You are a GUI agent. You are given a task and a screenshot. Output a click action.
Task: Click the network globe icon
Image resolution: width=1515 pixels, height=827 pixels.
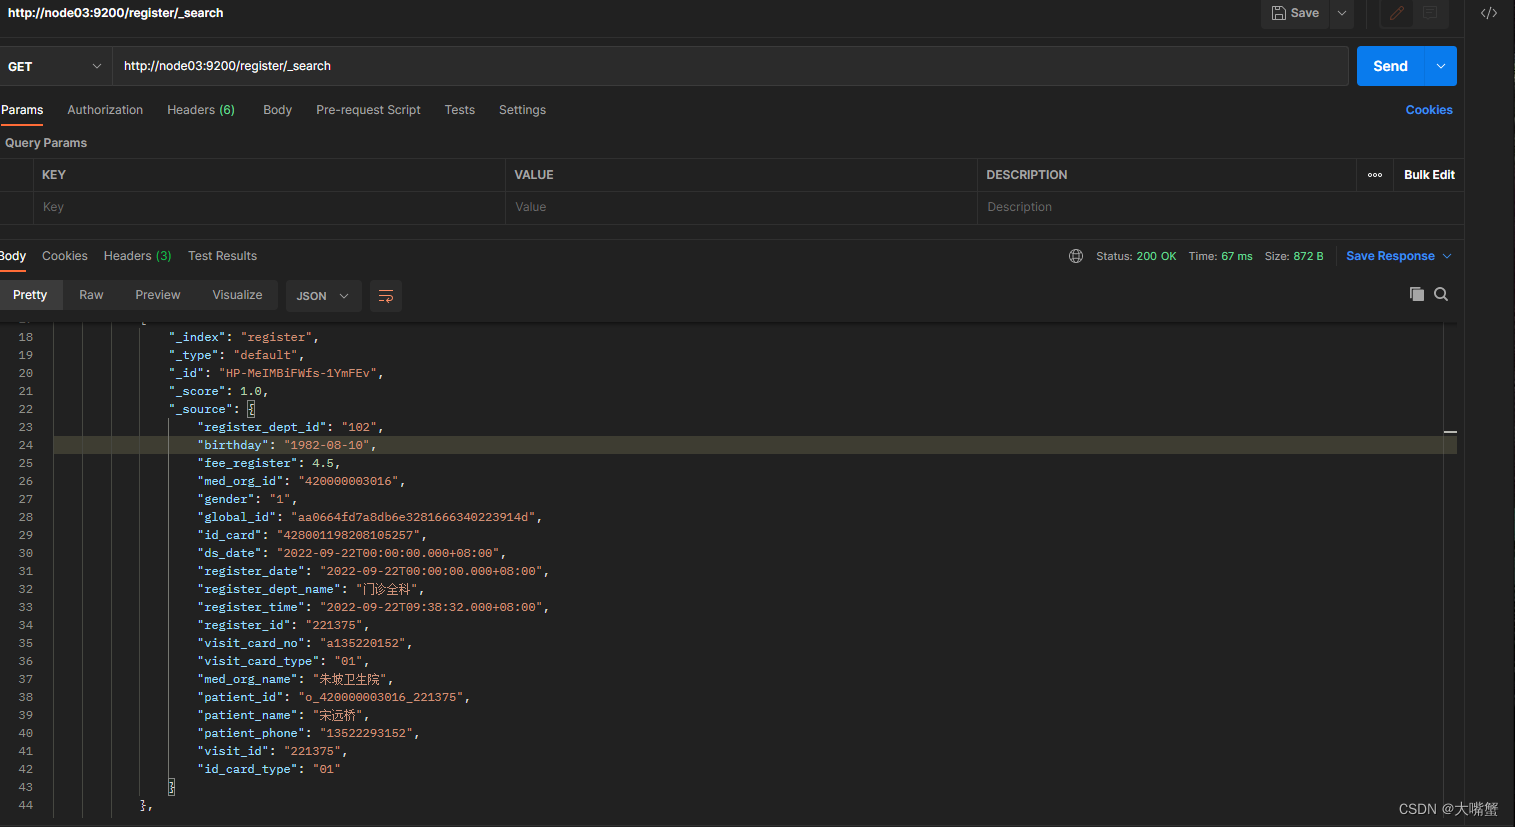[x=1076, y=256]
